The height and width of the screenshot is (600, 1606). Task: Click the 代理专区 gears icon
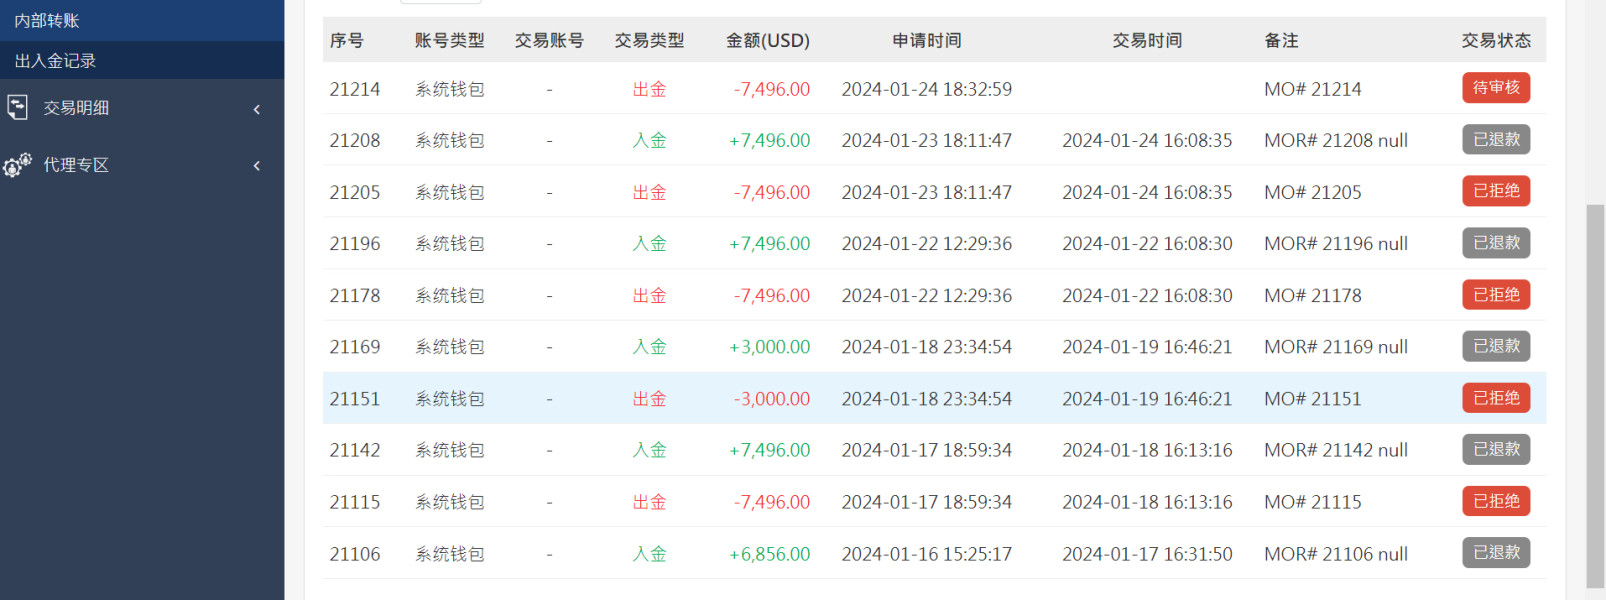(17, 165)
